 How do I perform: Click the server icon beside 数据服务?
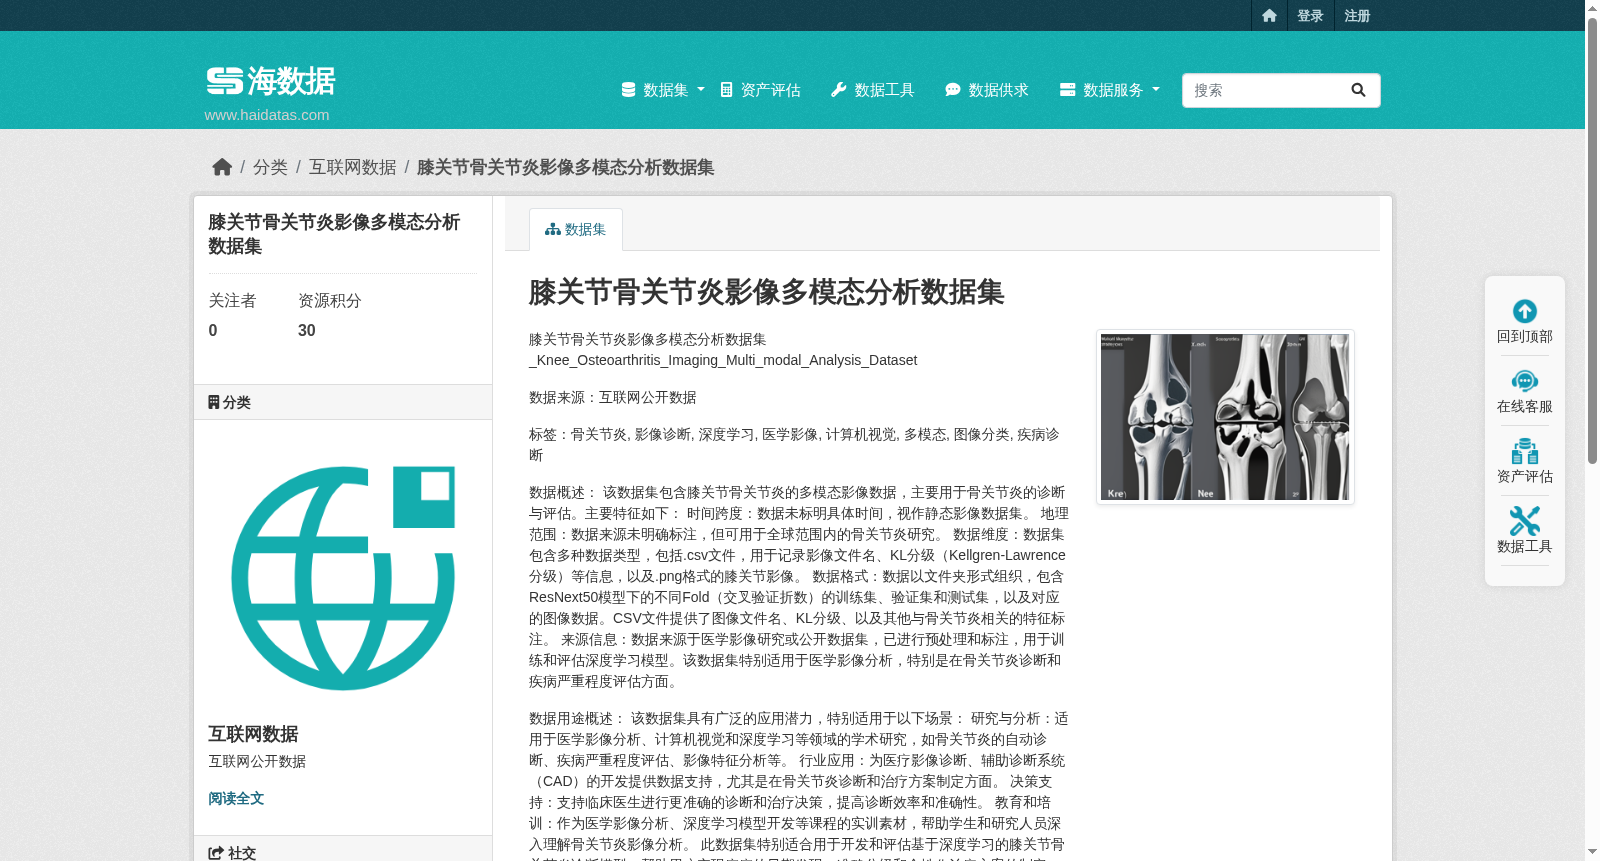1068,90
